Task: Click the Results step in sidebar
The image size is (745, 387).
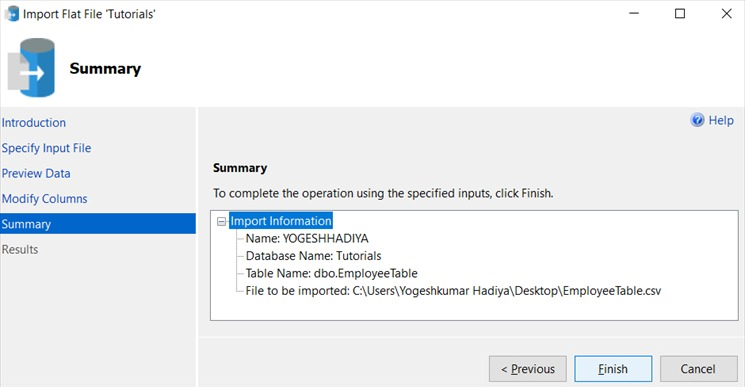Action: pyautogui.click(x=19, y=249)
